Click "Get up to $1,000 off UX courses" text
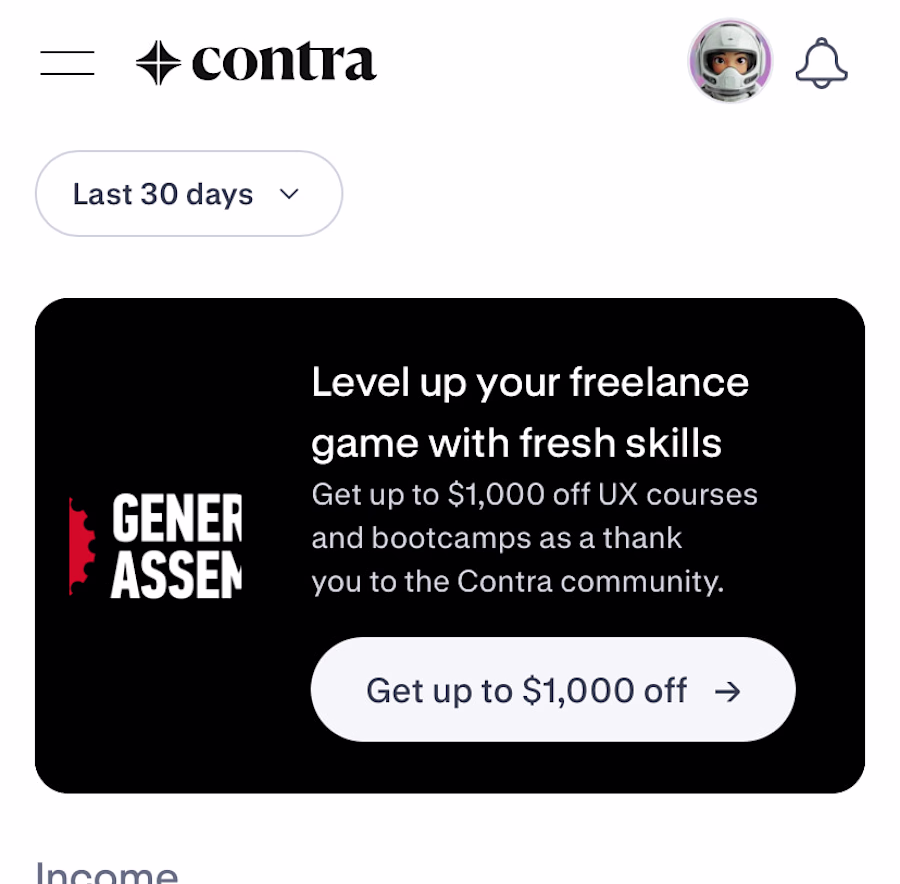 click(x=534, y=494)
